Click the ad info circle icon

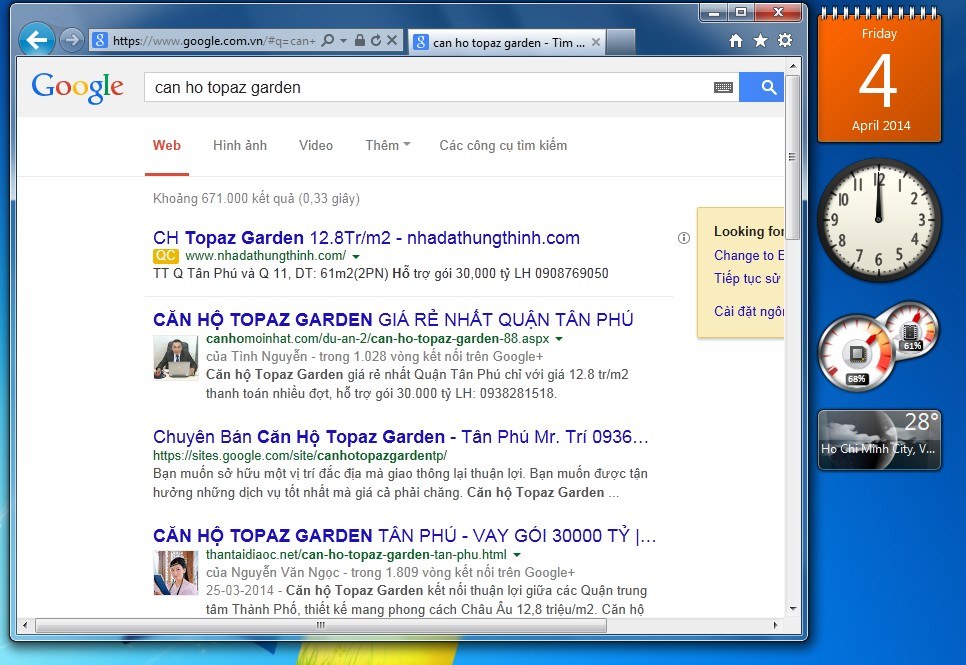click(684, 238)
